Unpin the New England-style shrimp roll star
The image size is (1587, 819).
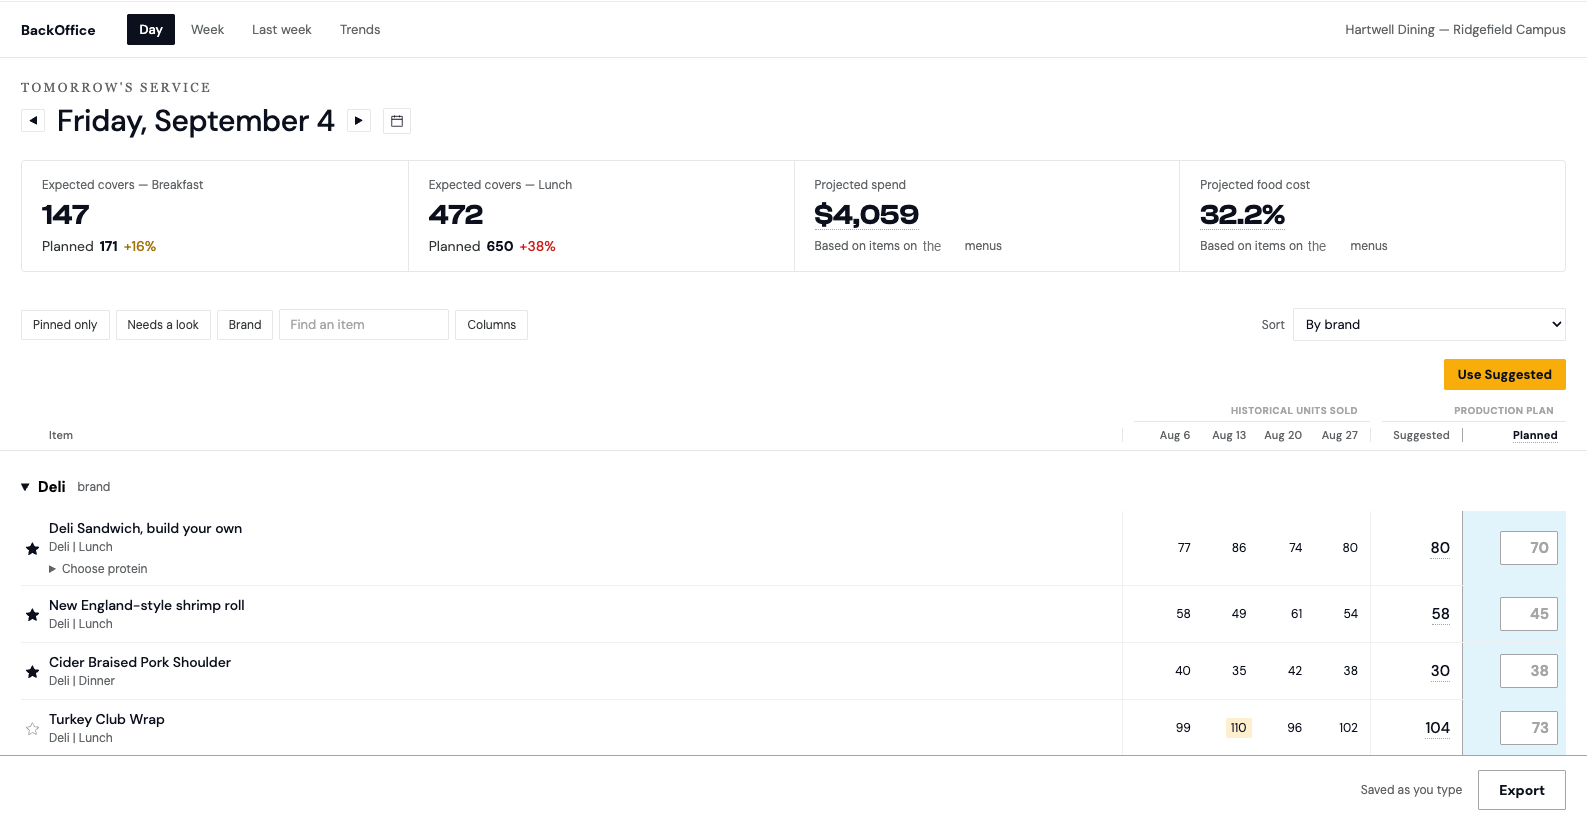(x=32, y=614)
